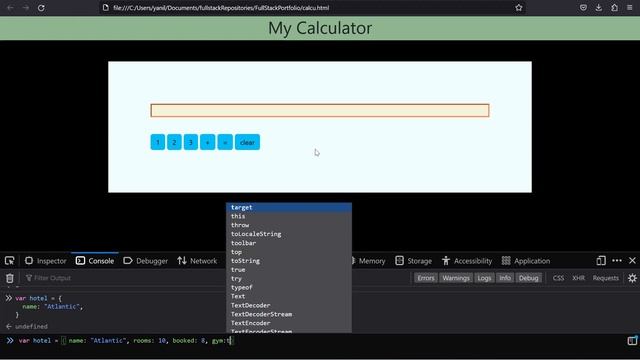Select 'TextDecoder' autocomplete suggestion
This screenshot has height=360, width=640.
[x=289, y=305]
